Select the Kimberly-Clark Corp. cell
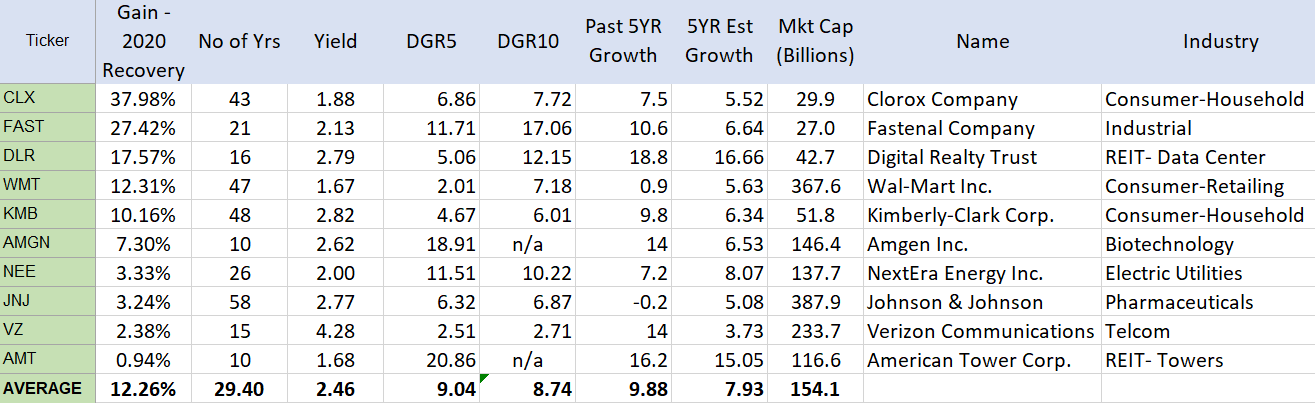This screenshot has height=405, width=1315. pos(982,215)
